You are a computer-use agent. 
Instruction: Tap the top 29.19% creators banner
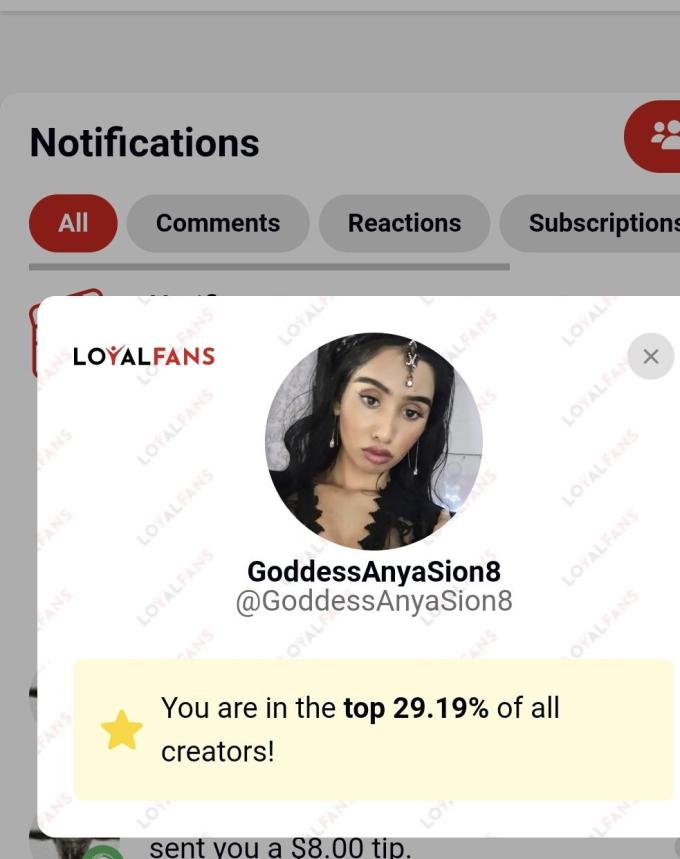coord(374,730)
